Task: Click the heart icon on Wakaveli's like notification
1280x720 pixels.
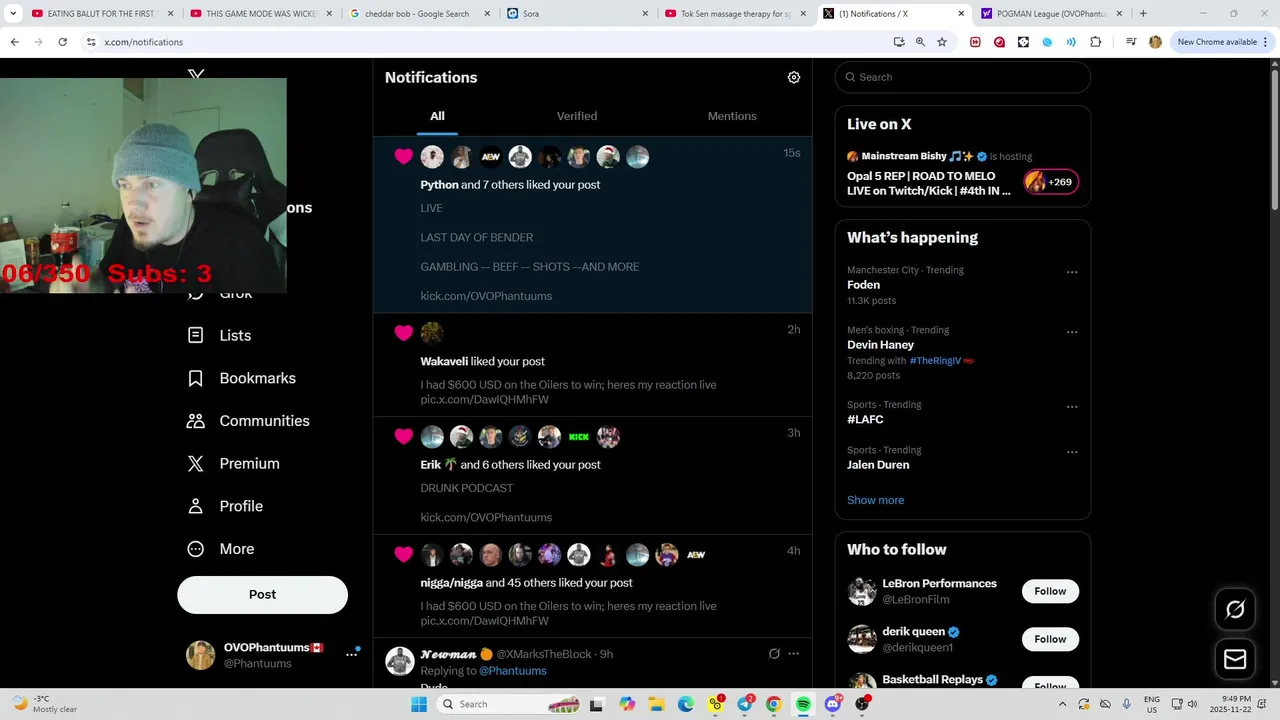Action: 404,333
